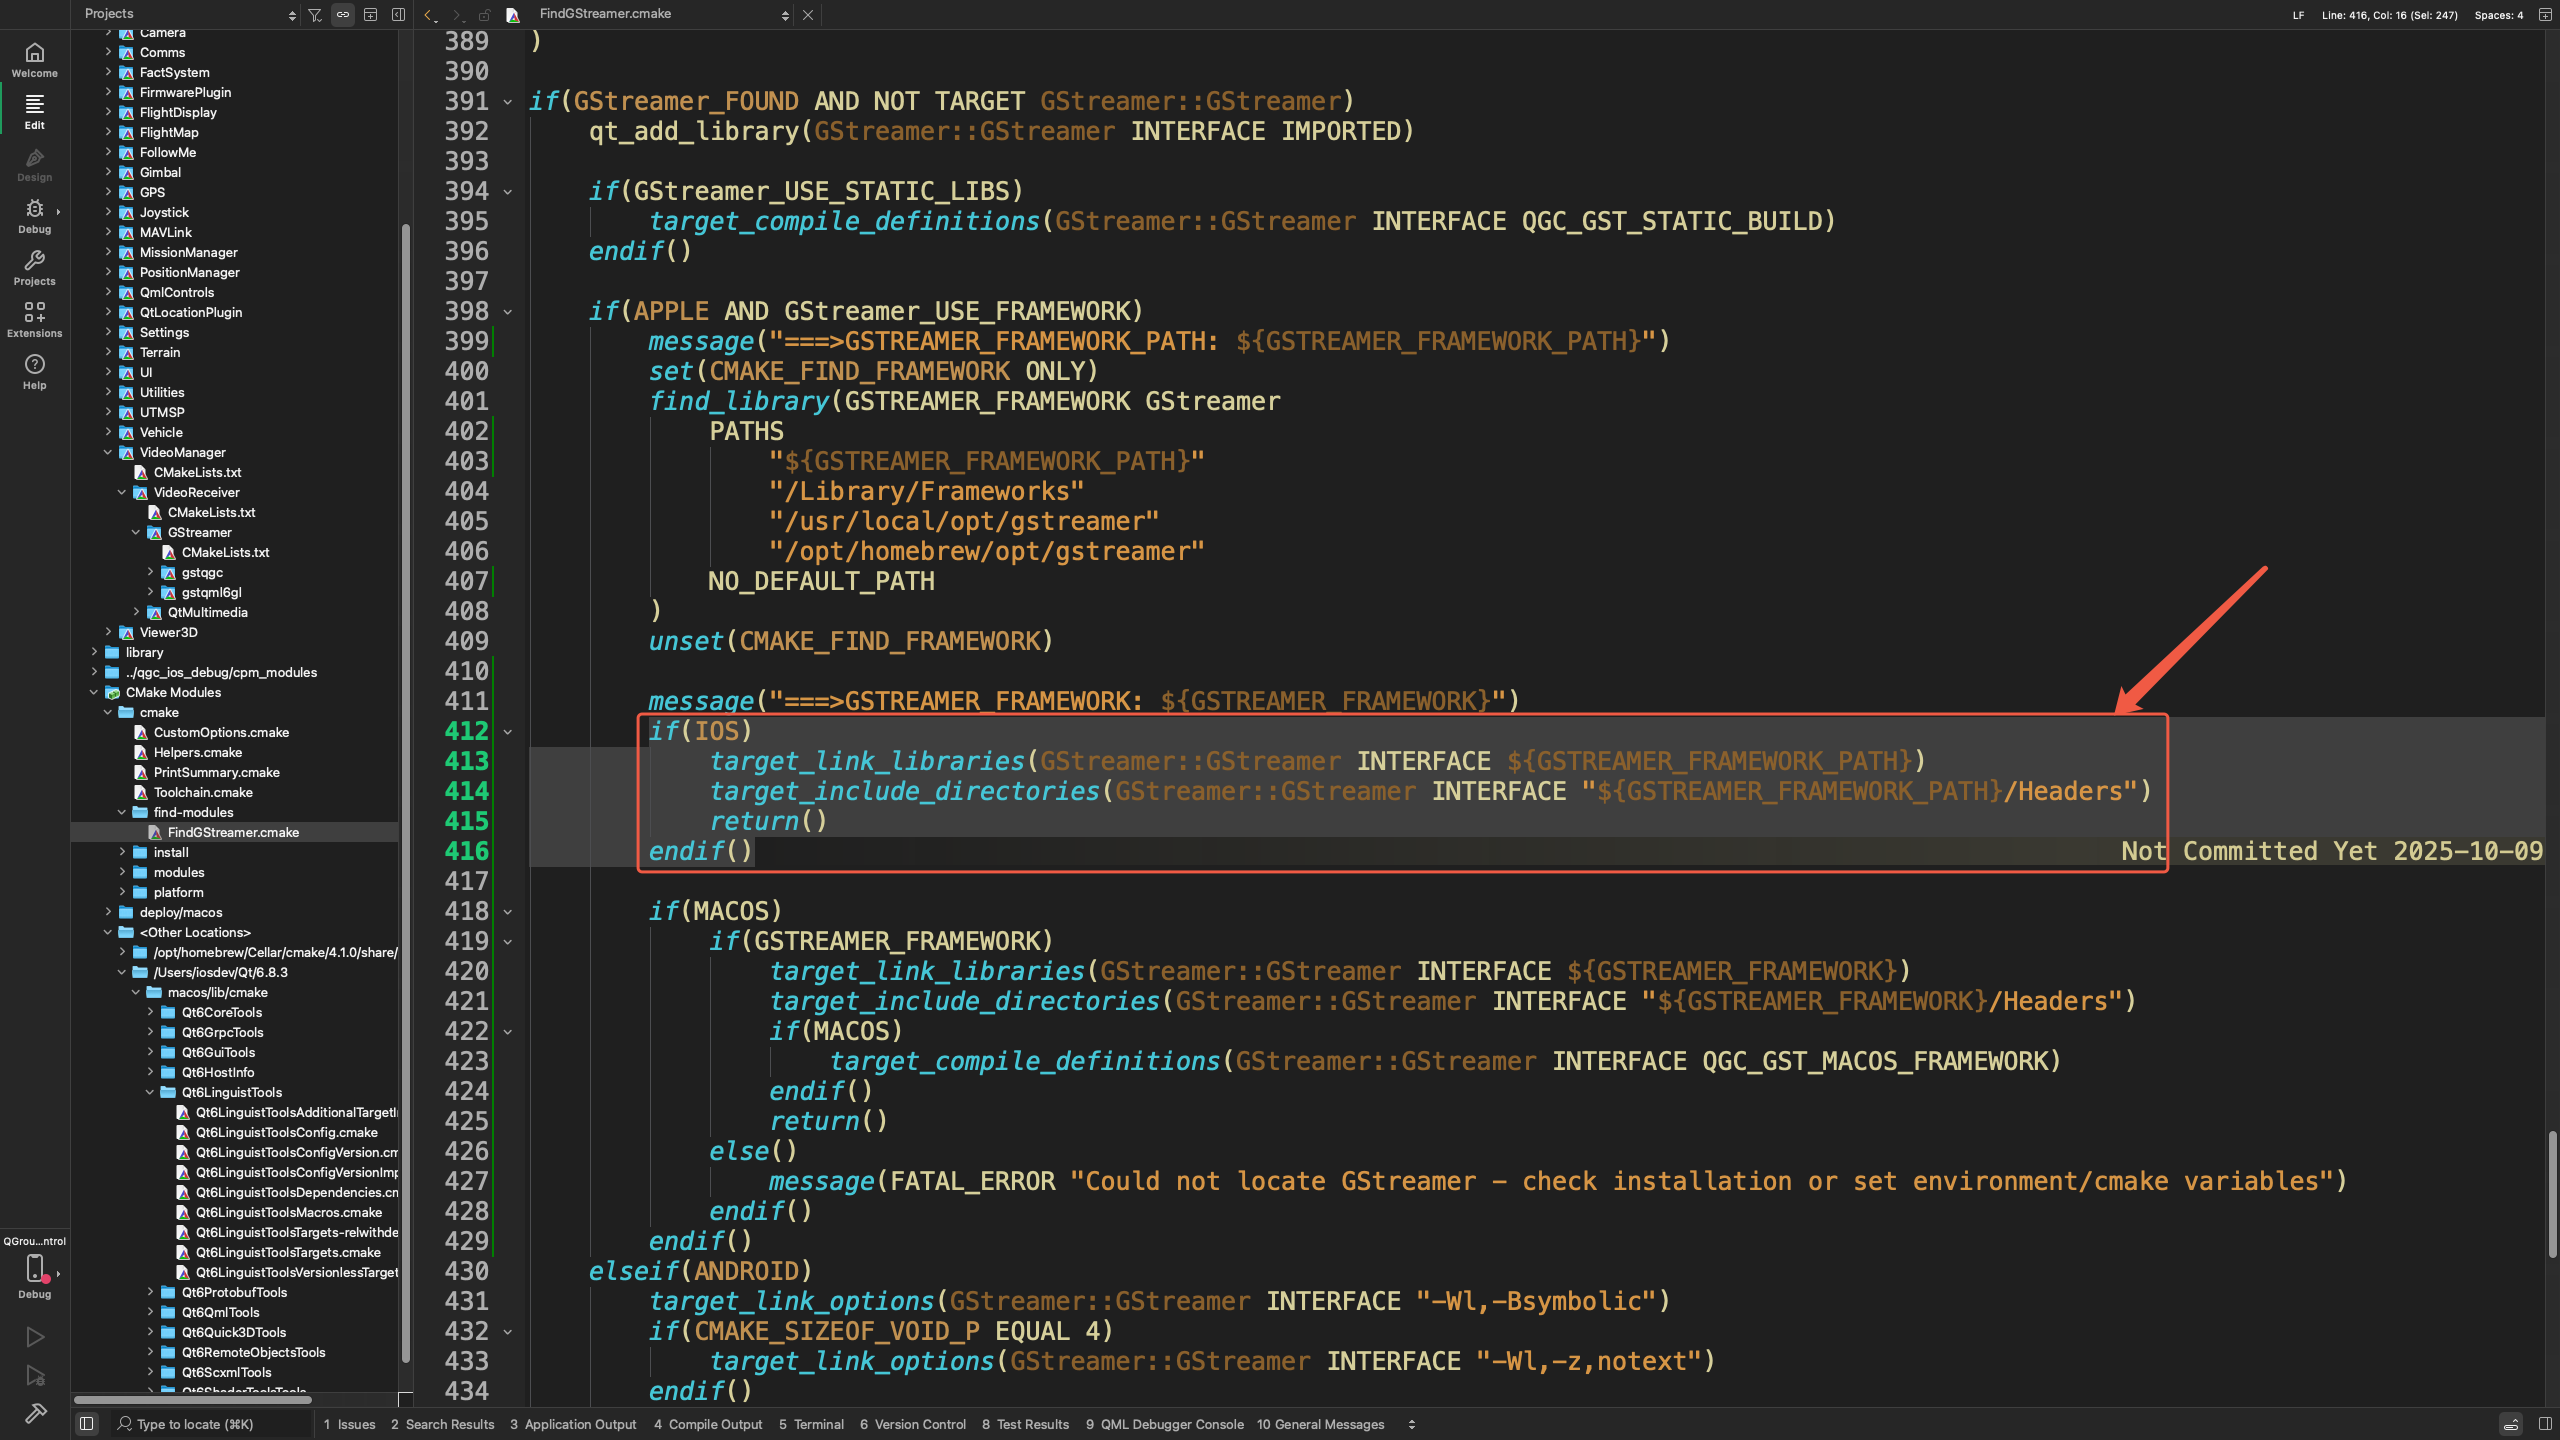Go back using the orange arrow
The width and height of the screenshot is (2560, 1440).
[x=430, y=15]
